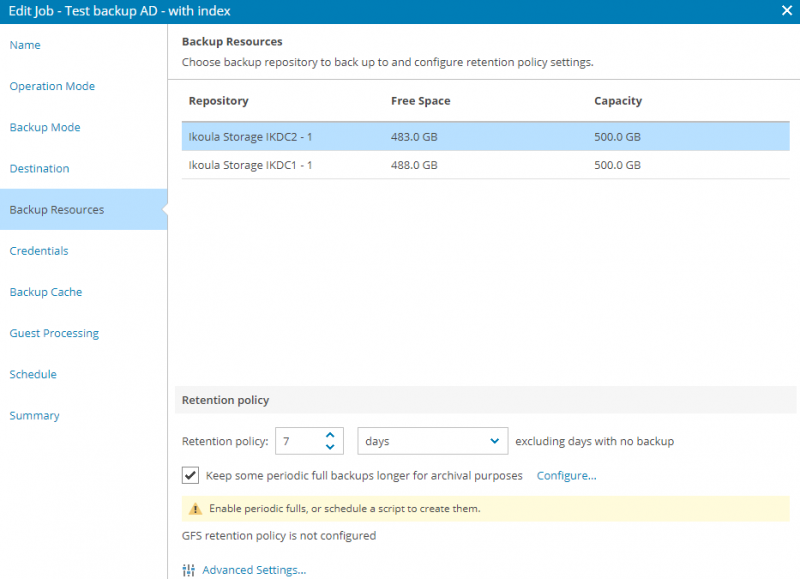Select Ikoula Storage IKDC1 - 1 repository

[486, 165]
